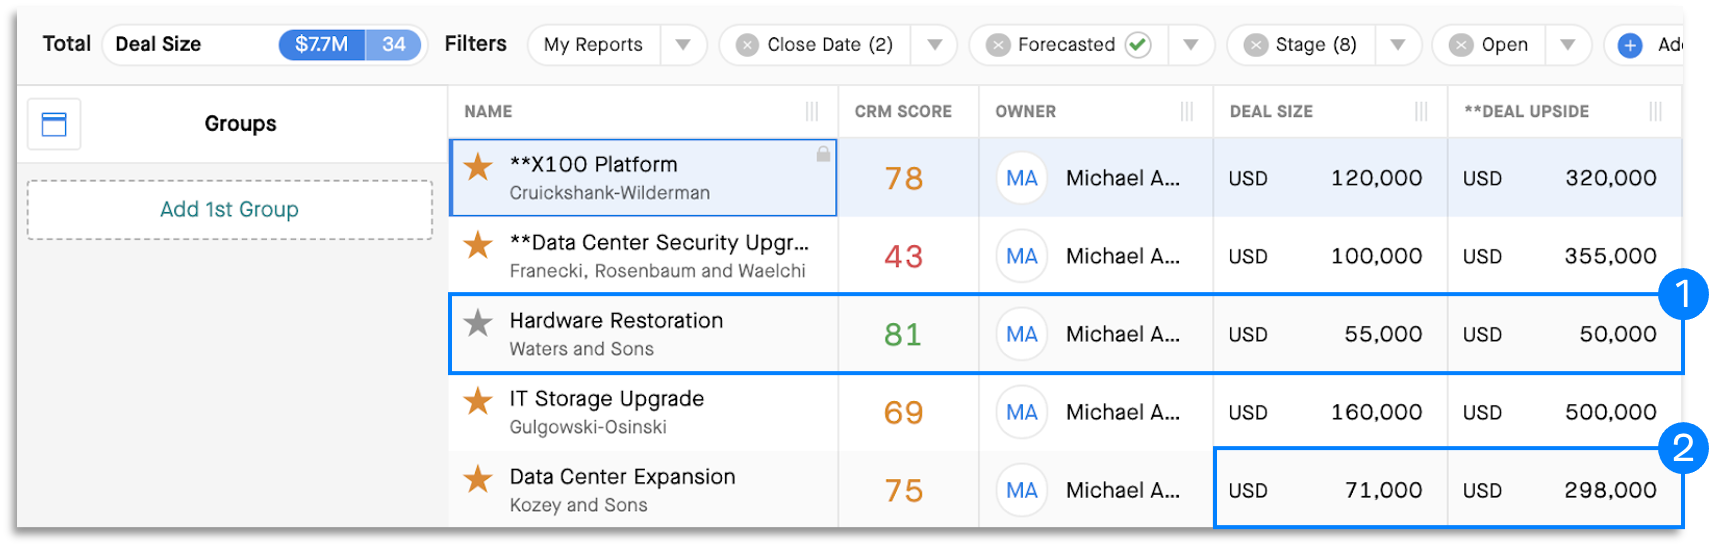The width and height of the screenshot is (1718, 547).
Task: Click NAME column resize handle
Action: click(x=812, y=112)
